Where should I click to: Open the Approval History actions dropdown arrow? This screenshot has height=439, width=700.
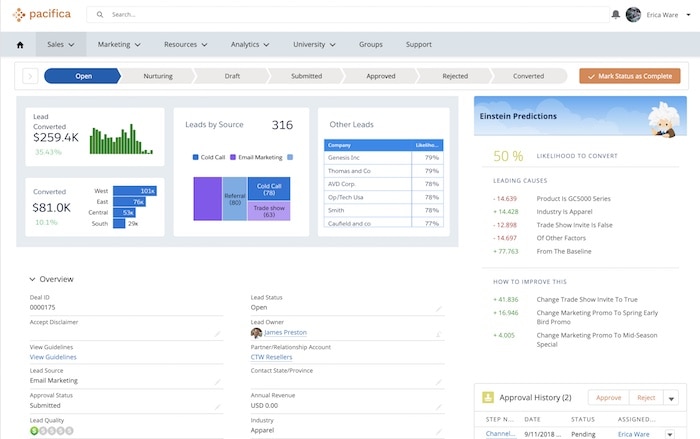coord(670,398)
